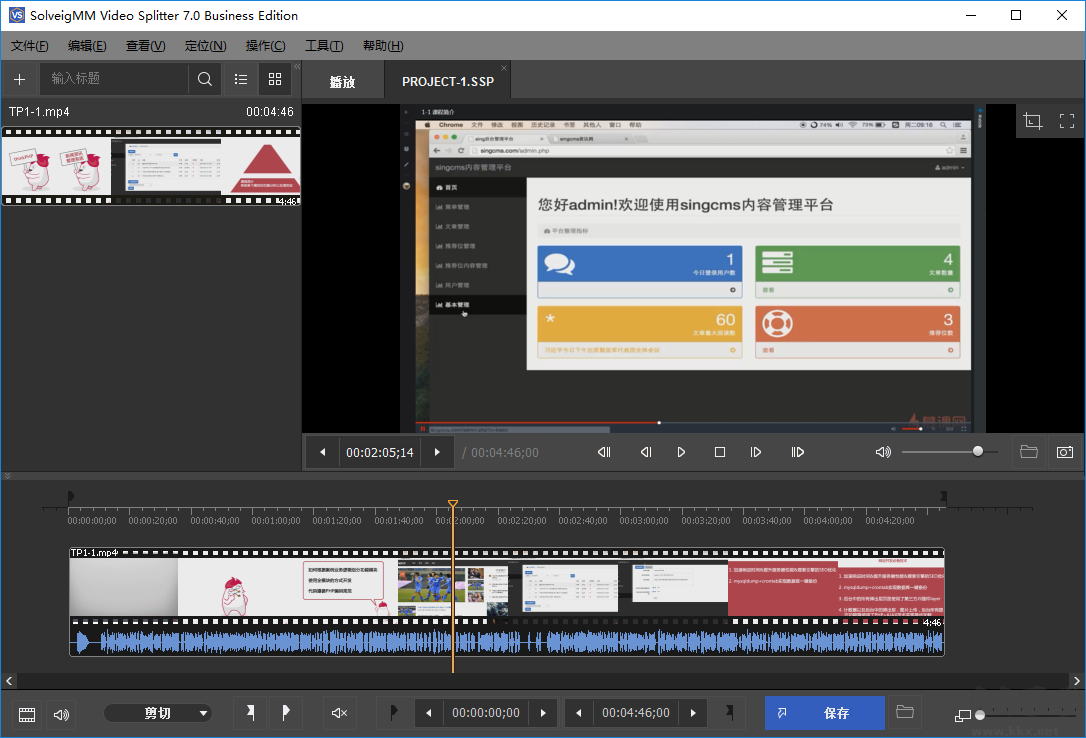Take a snapshot with the camera icon

click(1066, 451)
